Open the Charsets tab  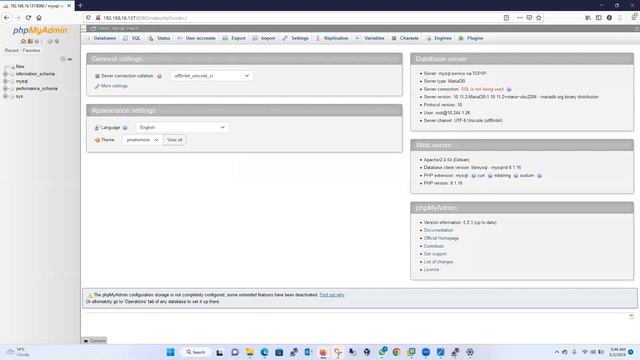point(405,38)
